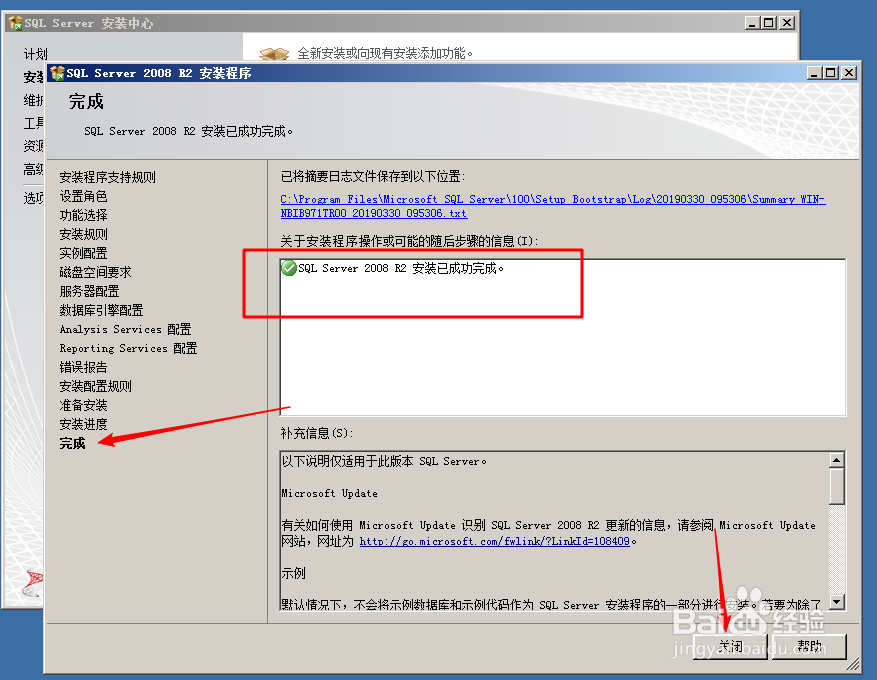Click the 关闭 button to close setup
Image resolution: width=877 pixels, height=680 pixels.
[x=730, y=647]
